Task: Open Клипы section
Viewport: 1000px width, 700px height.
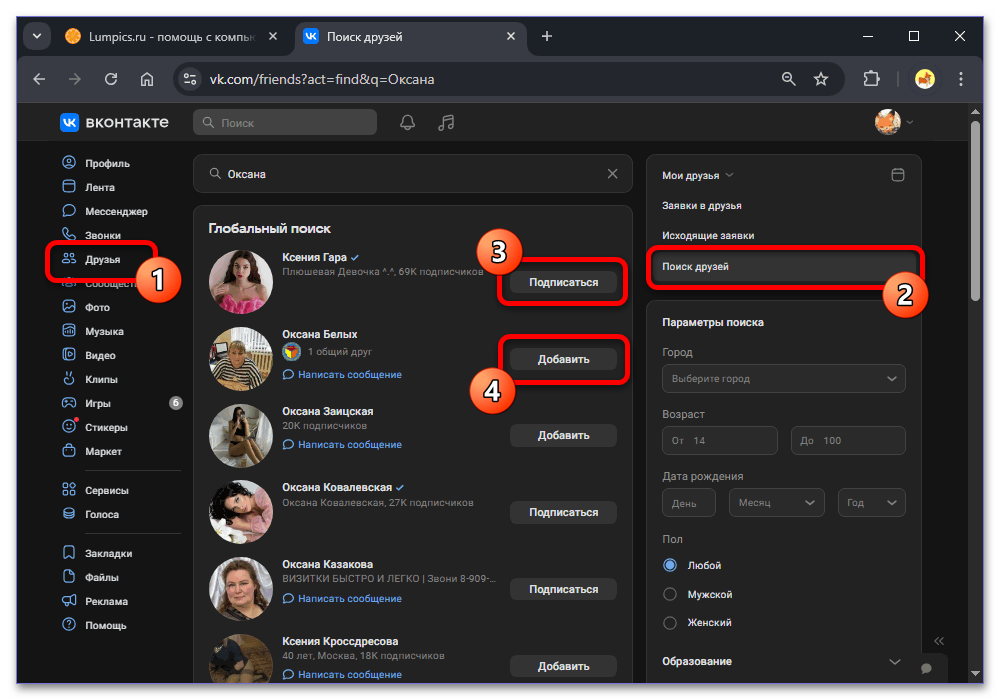Action: 90,379
